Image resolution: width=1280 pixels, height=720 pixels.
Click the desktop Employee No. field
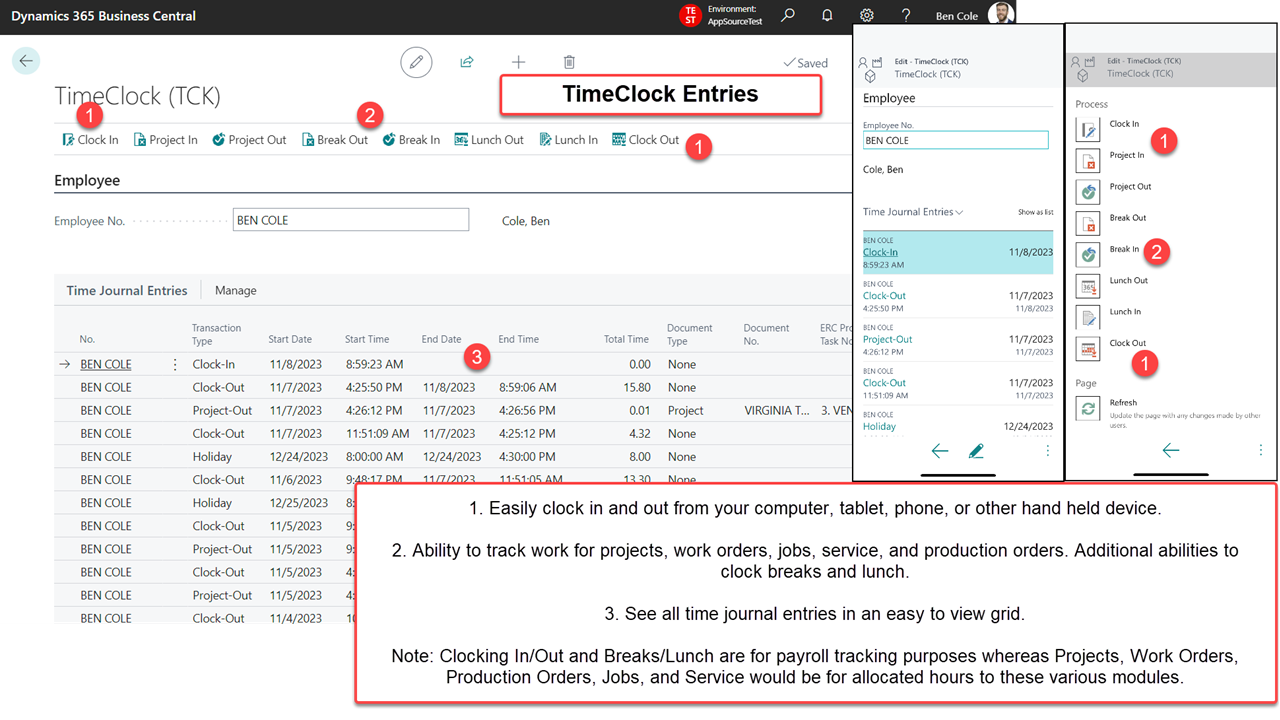[350, 220]
